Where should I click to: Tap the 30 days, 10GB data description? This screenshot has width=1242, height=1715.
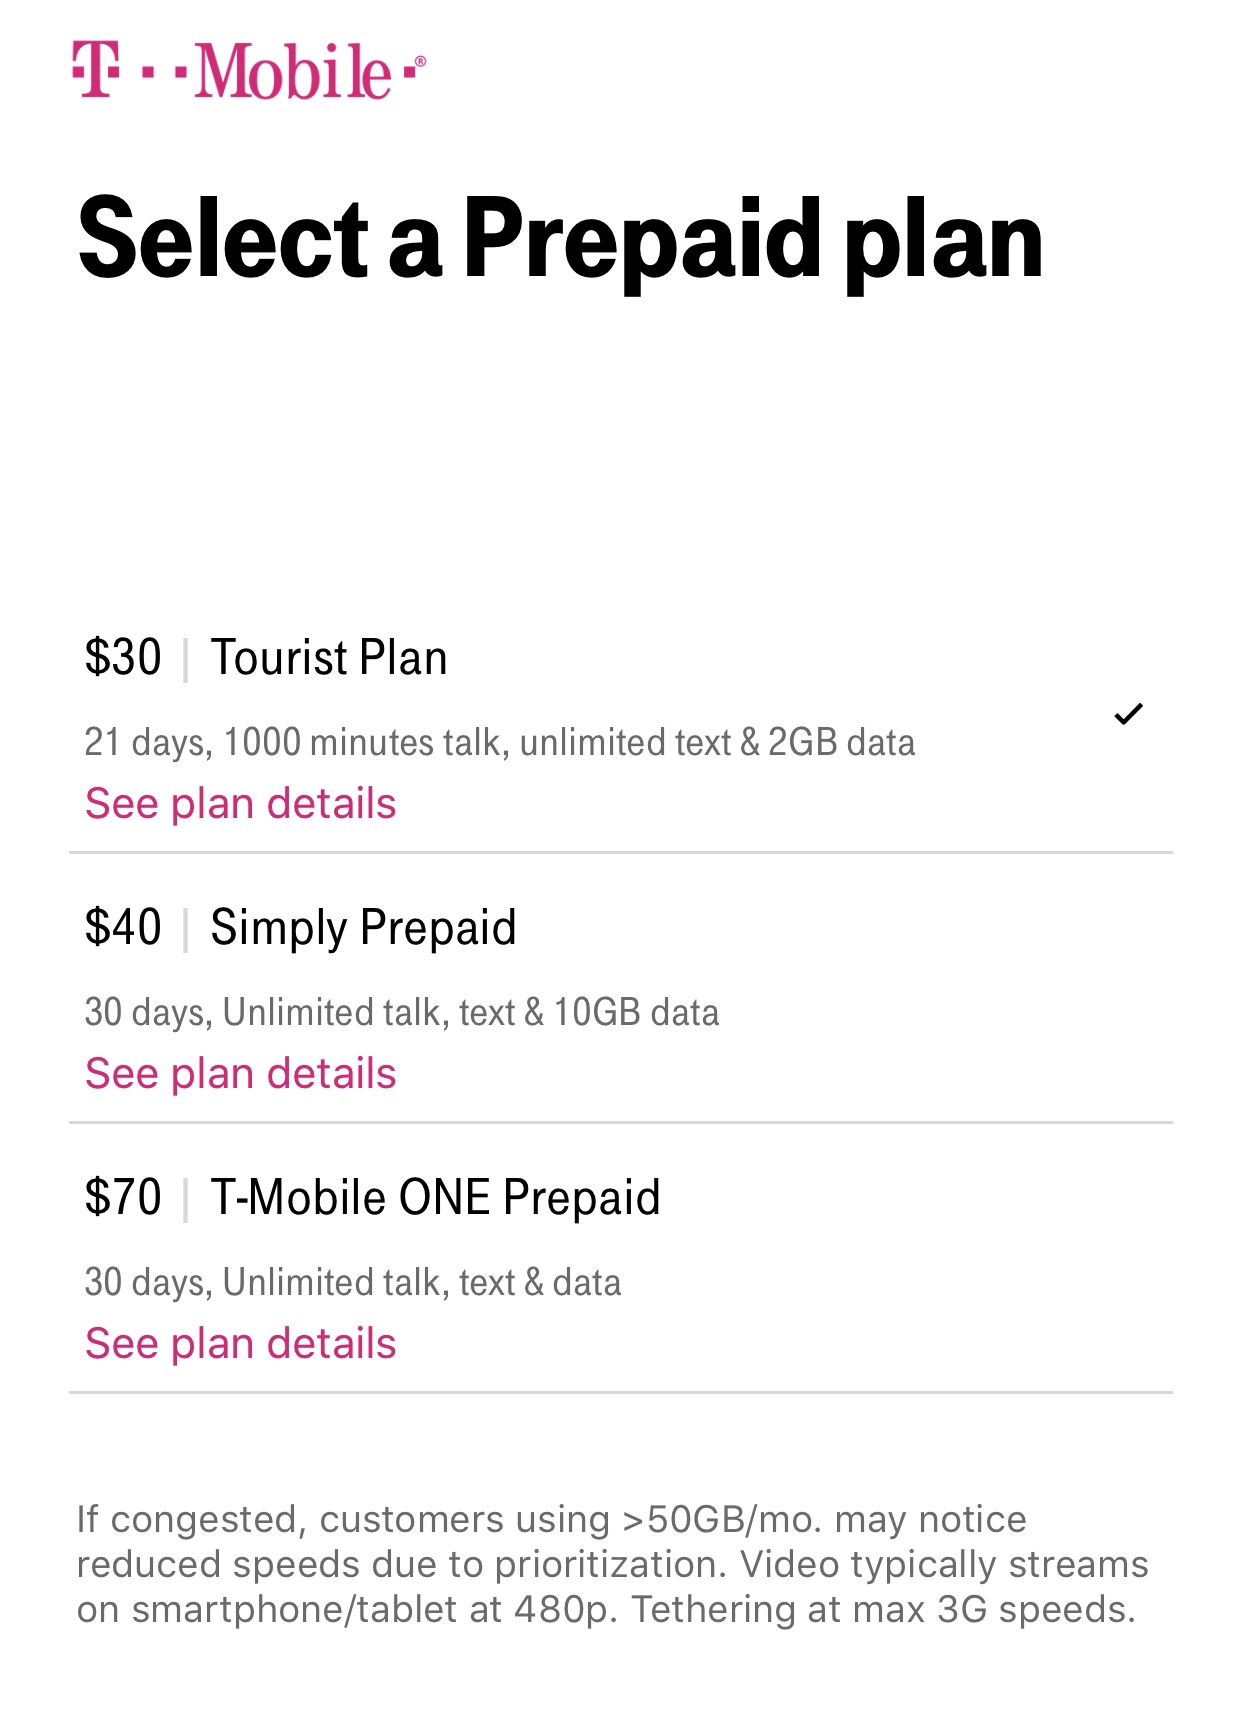point(402,1013)
